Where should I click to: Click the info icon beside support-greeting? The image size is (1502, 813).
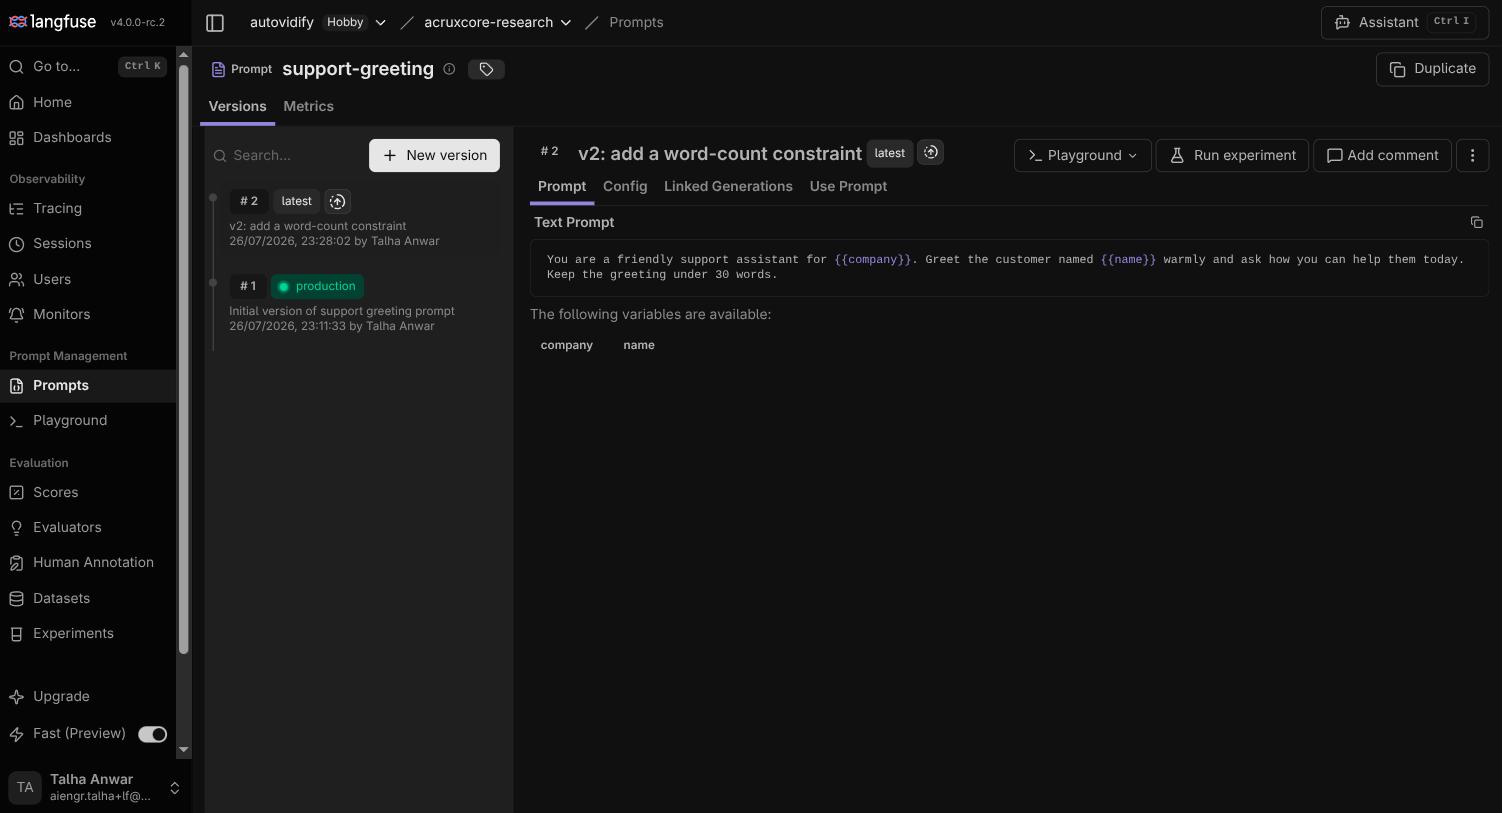449,69
